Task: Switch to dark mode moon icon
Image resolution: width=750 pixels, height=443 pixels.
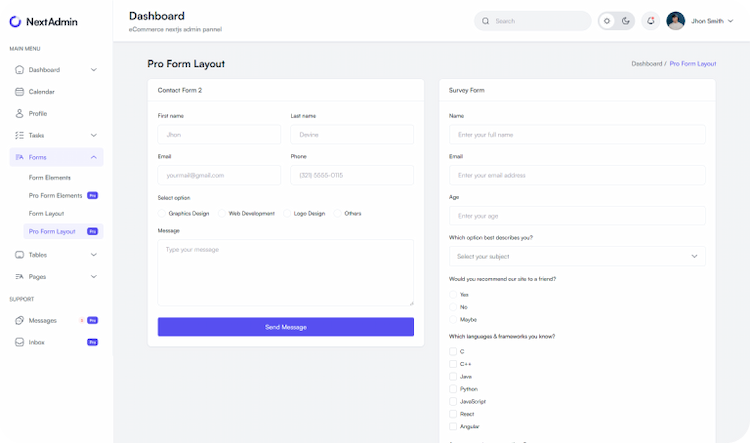Action: tap(626, 21)
